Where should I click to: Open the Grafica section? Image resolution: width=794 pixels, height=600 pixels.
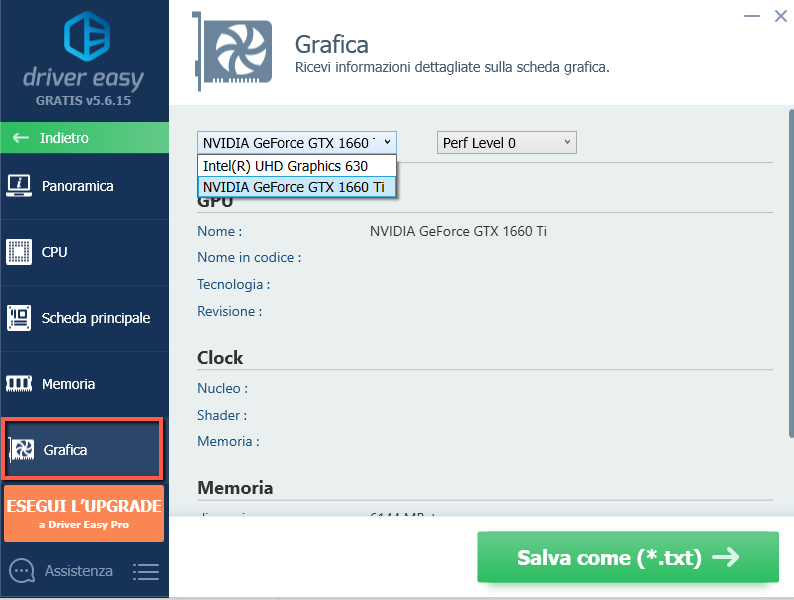tap(83, 449)
